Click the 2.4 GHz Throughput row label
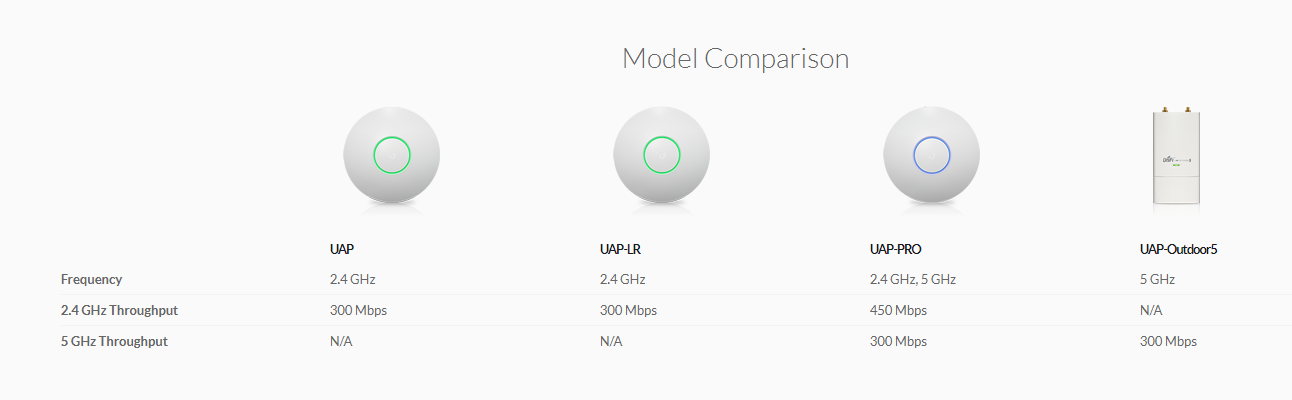This screenshot has height=400, width=1292. point(119,311)
